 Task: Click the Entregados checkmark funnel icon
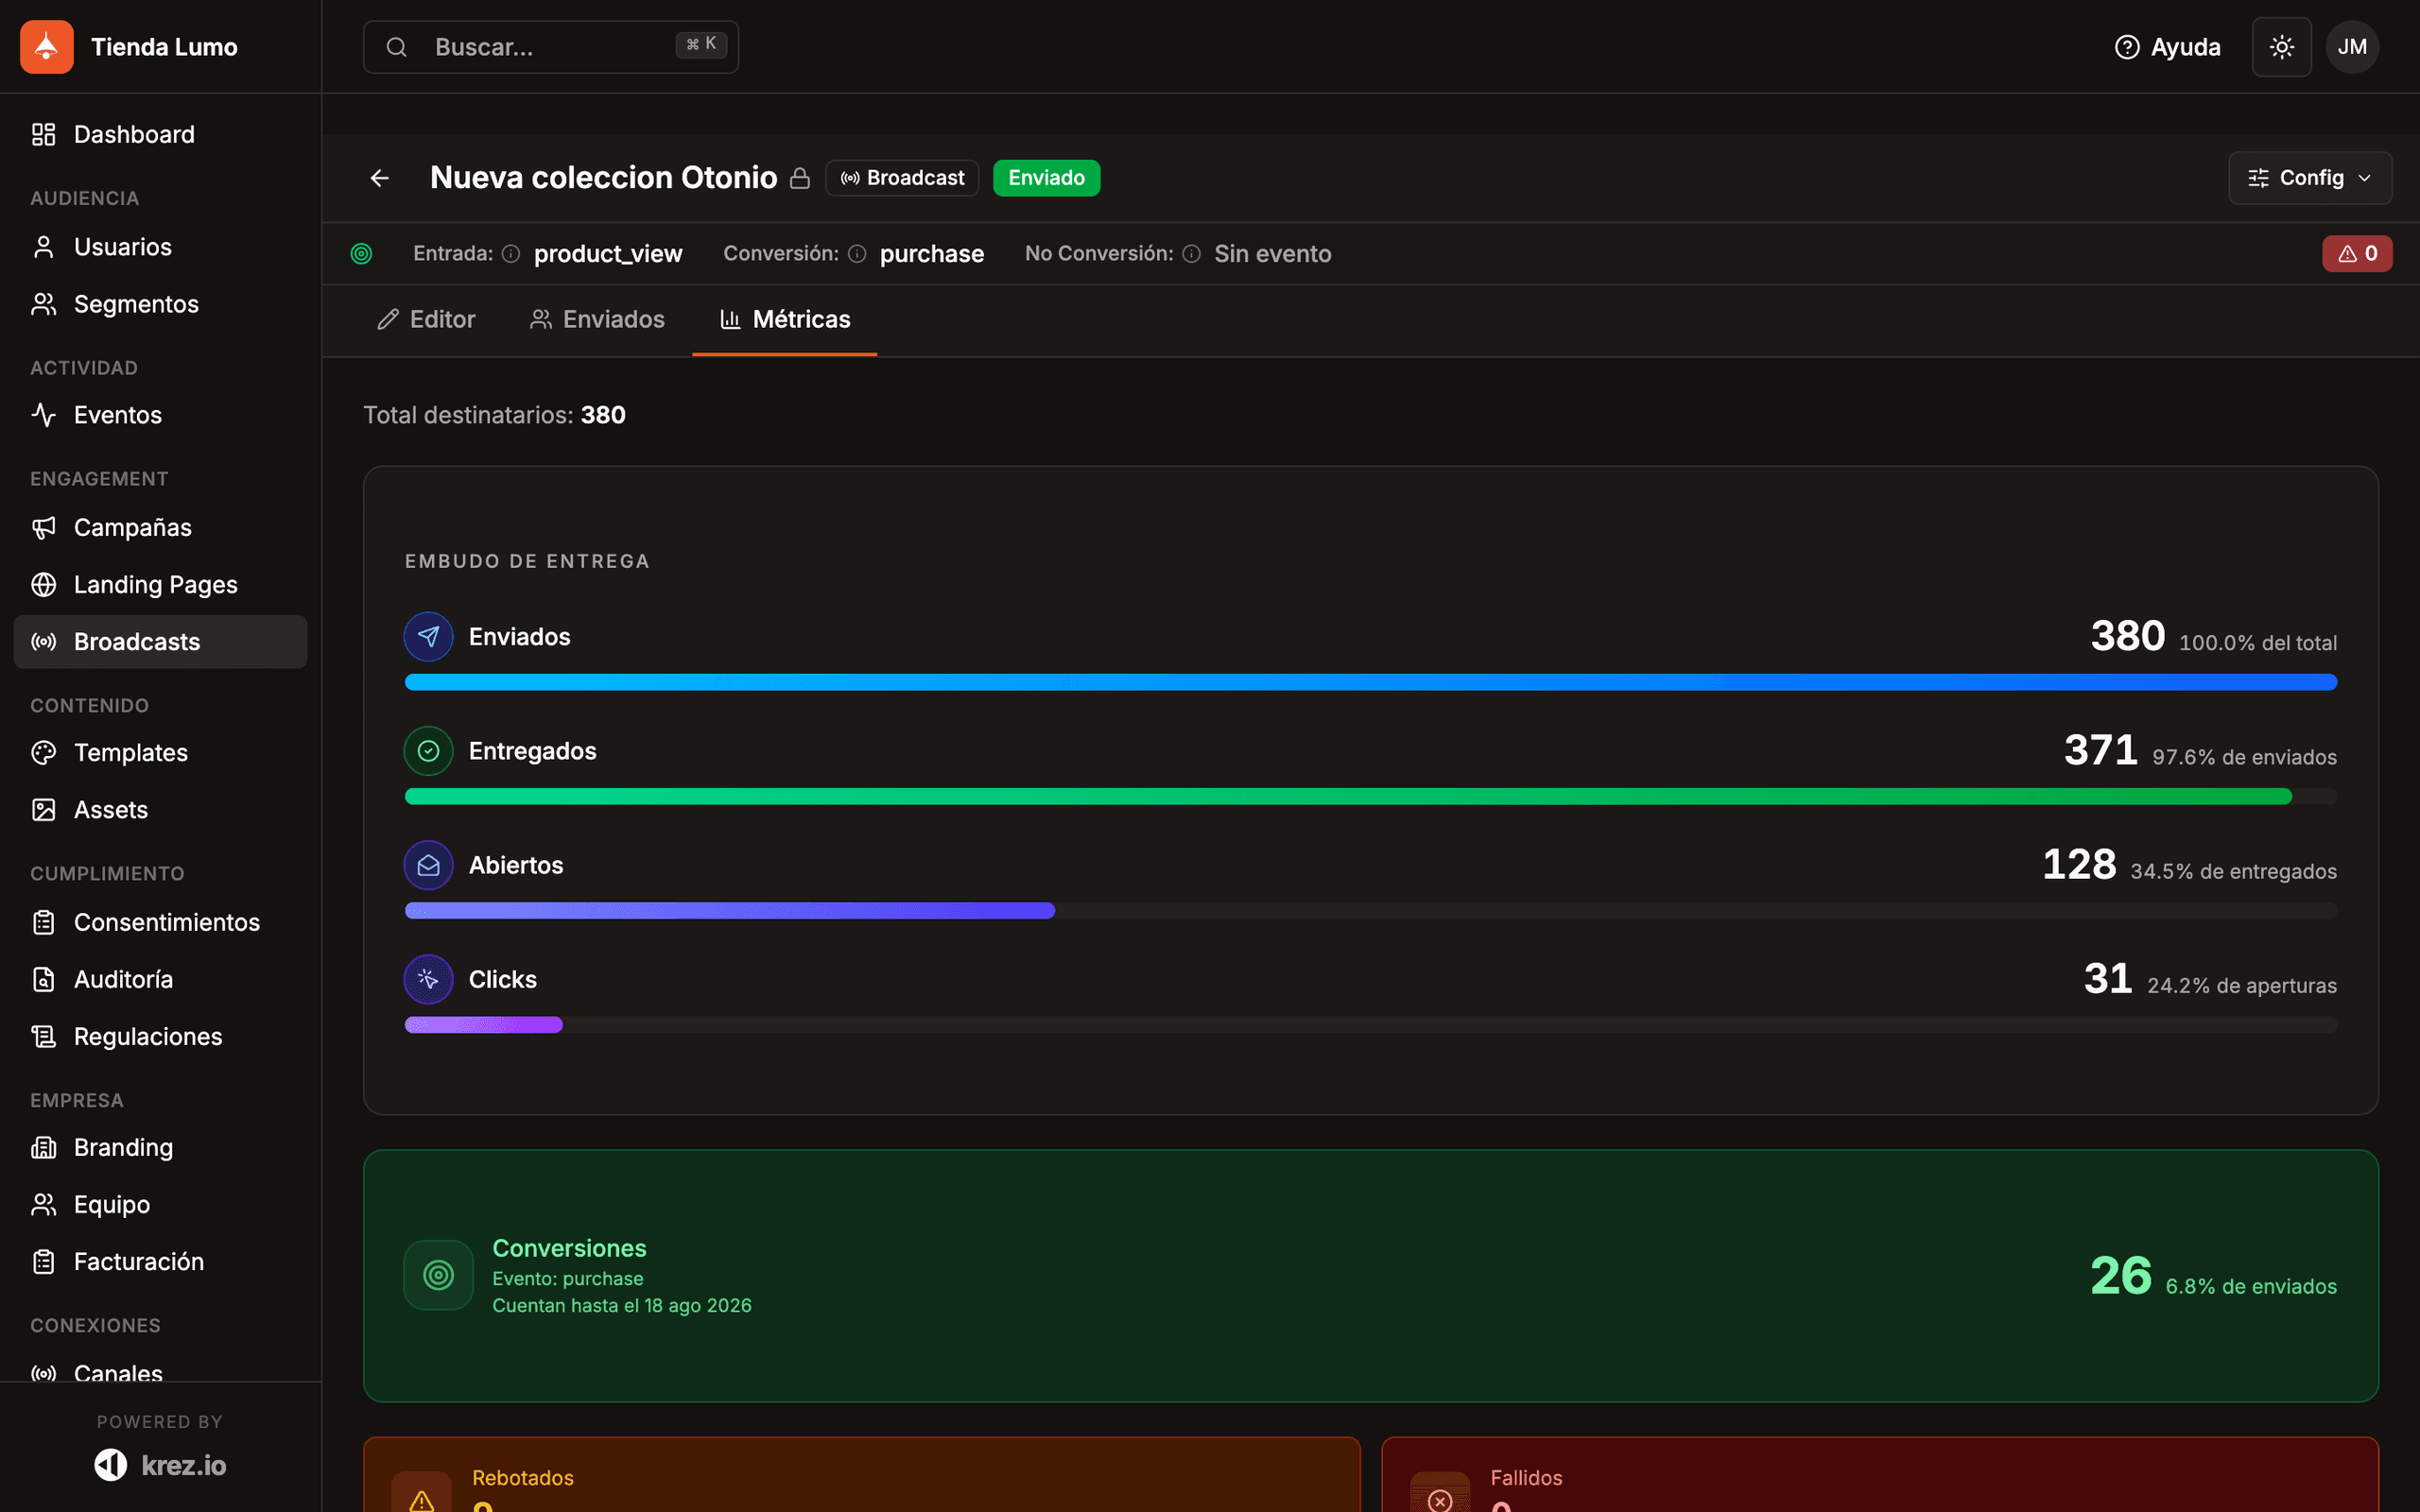pos(428,751)
